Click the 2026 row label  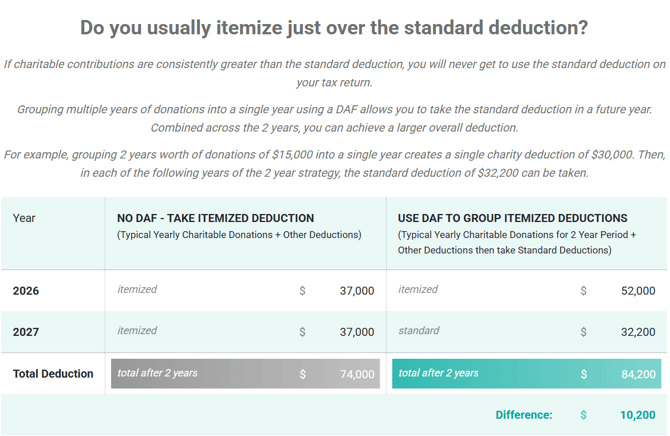click(x=27, y=291)
